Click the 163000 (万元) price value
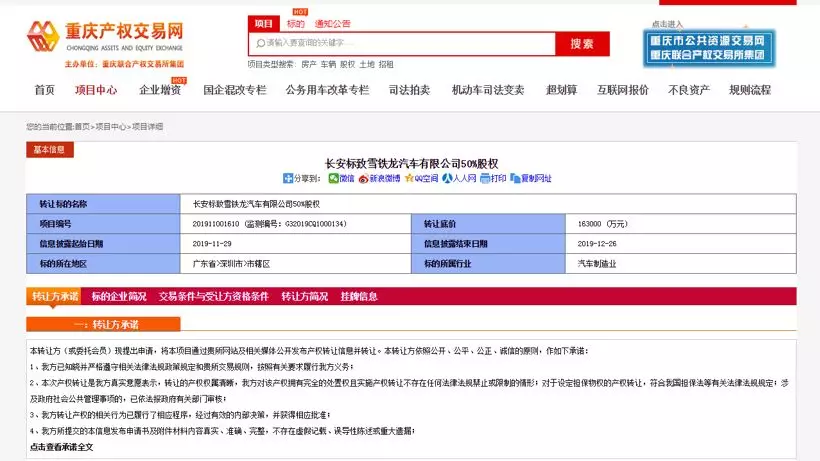The width and height of the screenshot is (820, 461). pos(602,224)
